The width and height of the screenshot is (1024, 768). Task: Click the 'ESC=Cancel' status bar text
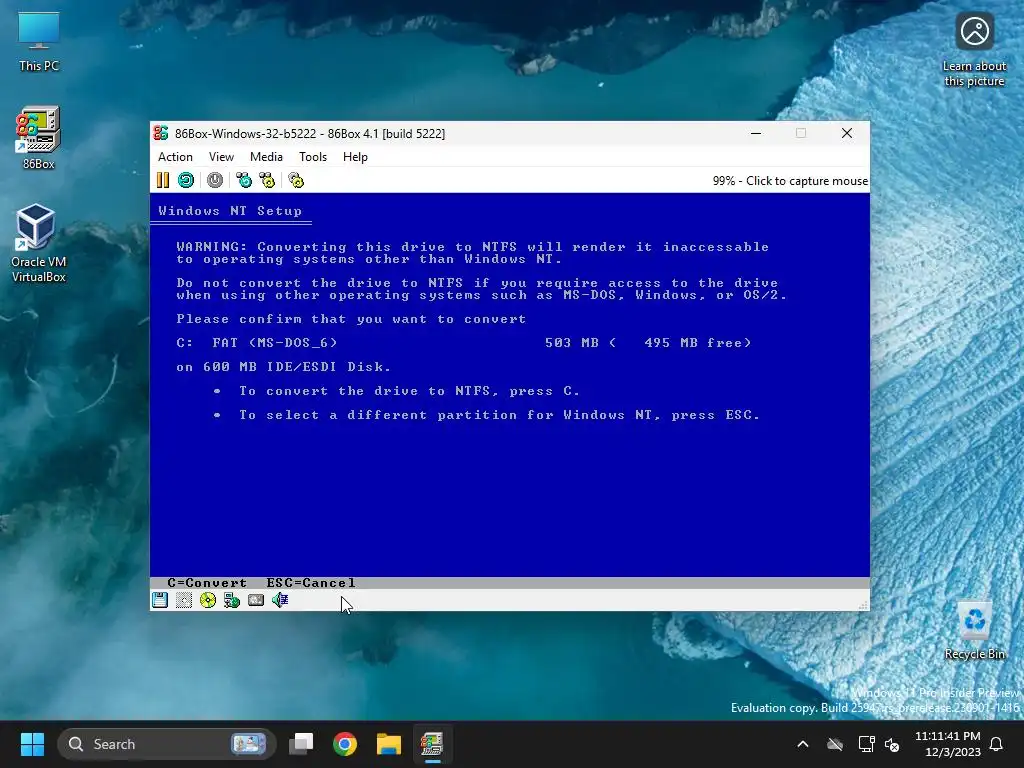tap(311, 583)
